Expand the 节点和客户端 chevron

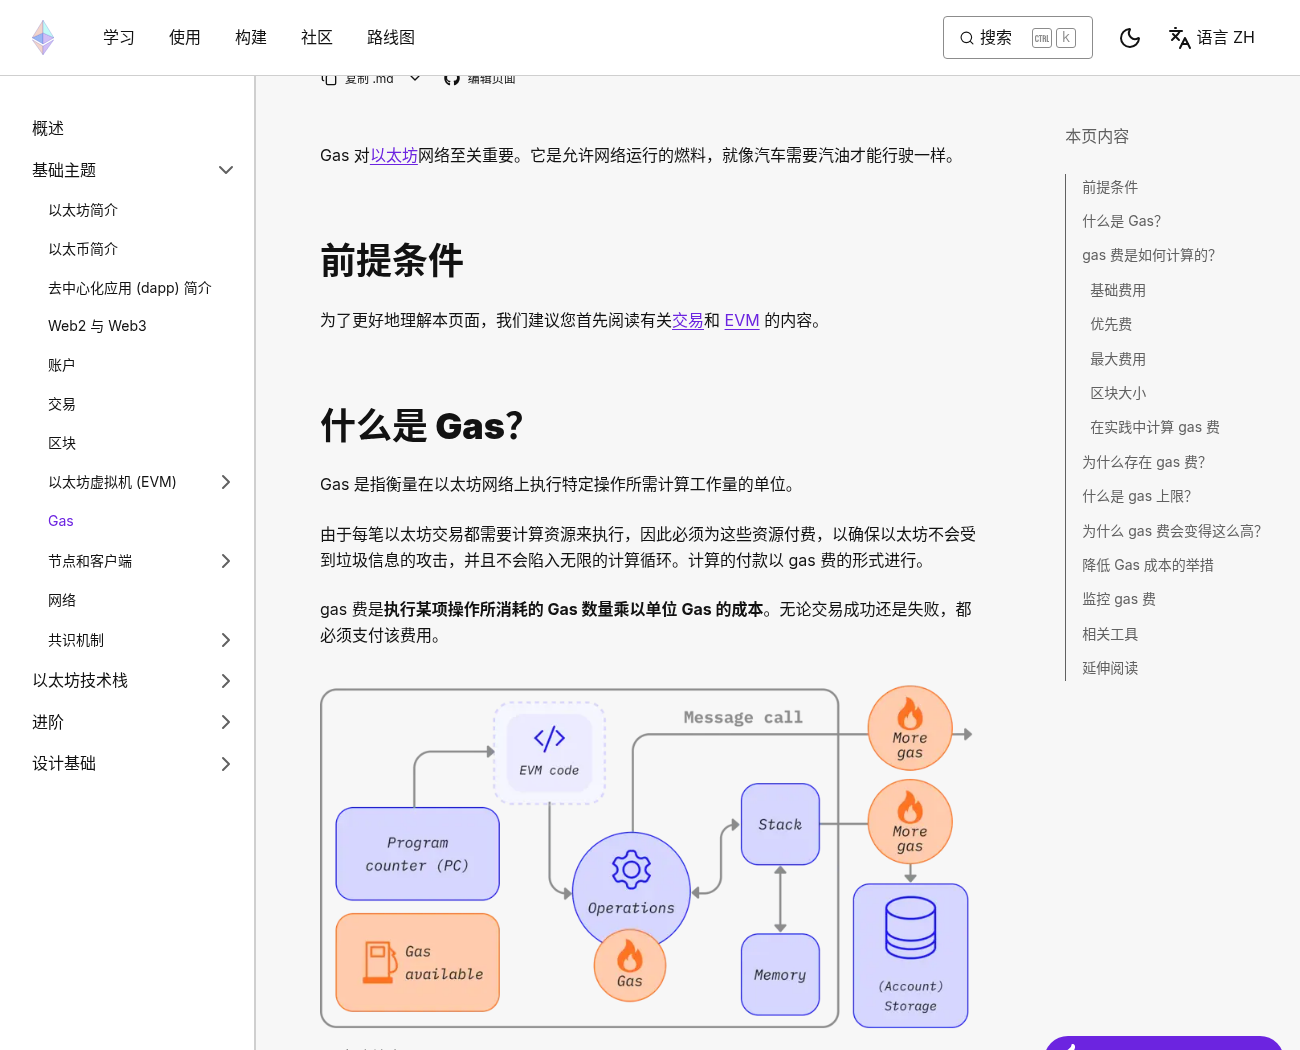point(226,561)
